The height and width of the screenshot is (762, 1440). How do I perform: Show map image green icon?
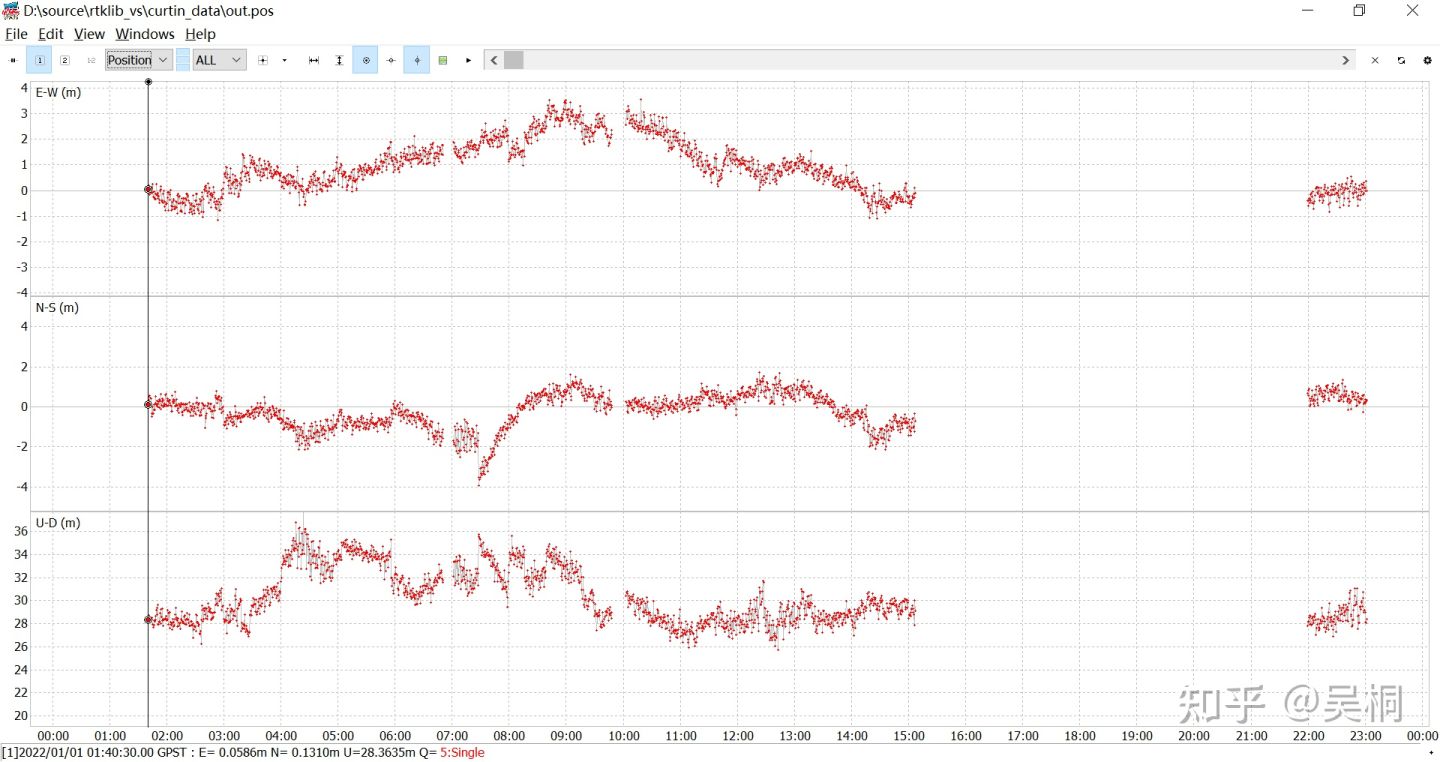(443, 60)
